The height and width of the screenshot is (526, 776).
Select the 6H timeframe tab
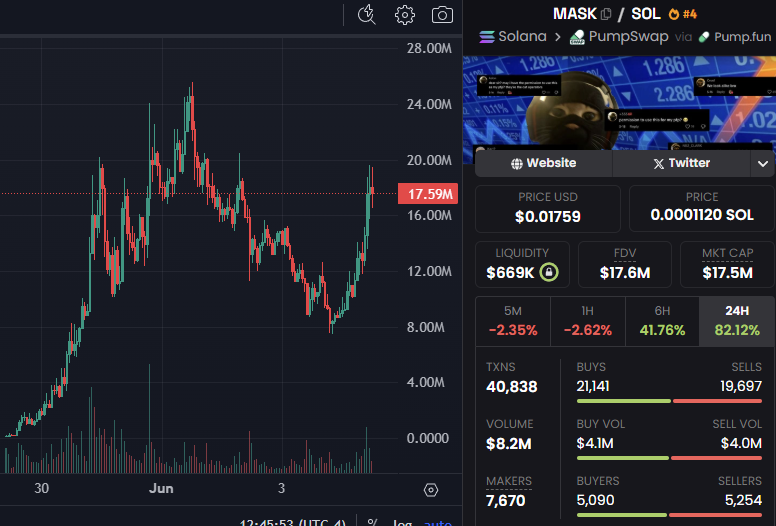pos(662,321)
